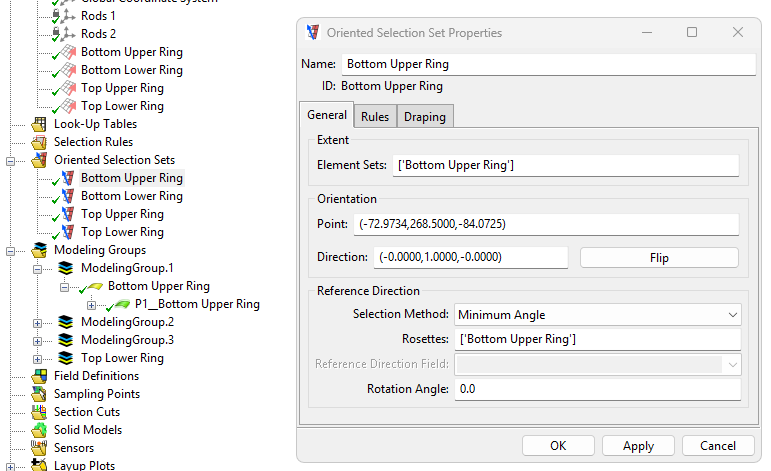Click the Section Cuts icon
Image resolution: width=771 pixels, height=471 pixels.
tap(40, 412)
